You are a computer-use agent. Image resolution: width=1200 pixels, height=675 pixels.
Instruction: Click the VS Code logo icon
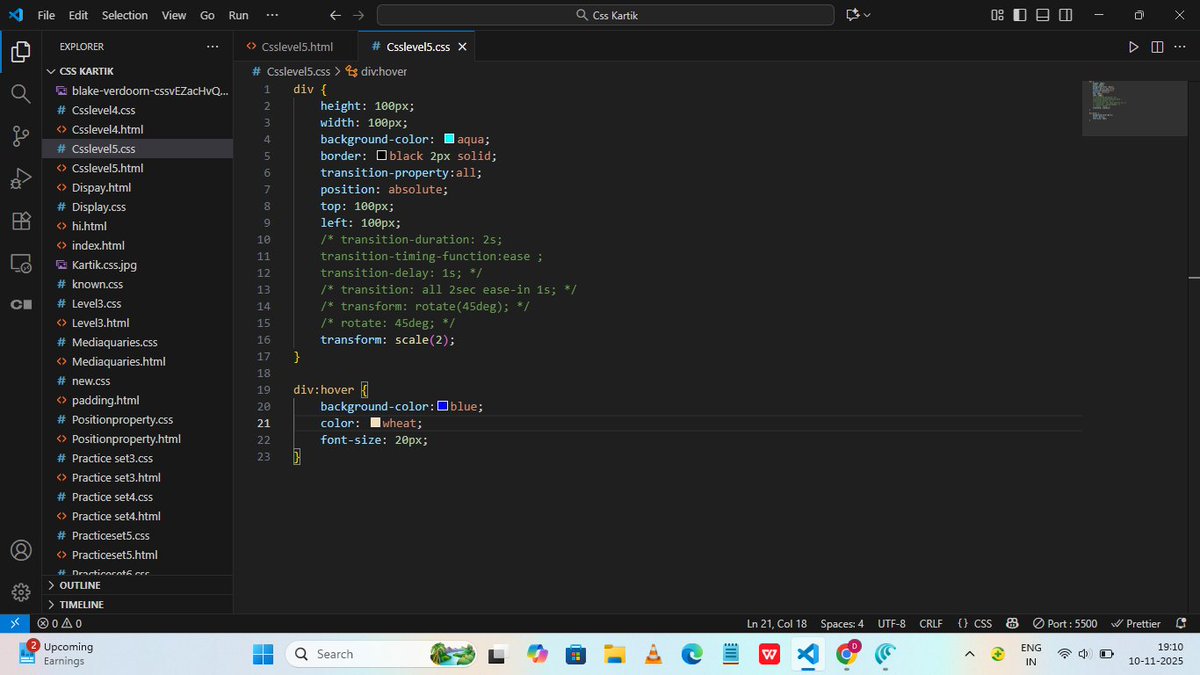tap(16, 15)
